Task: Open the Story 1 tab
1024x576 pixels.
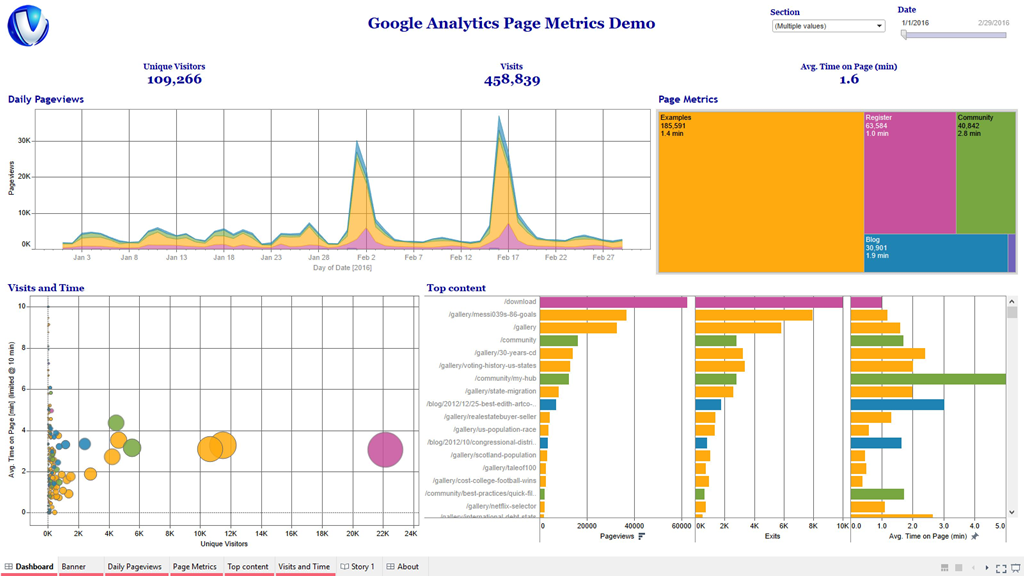Action: point(357,567)
